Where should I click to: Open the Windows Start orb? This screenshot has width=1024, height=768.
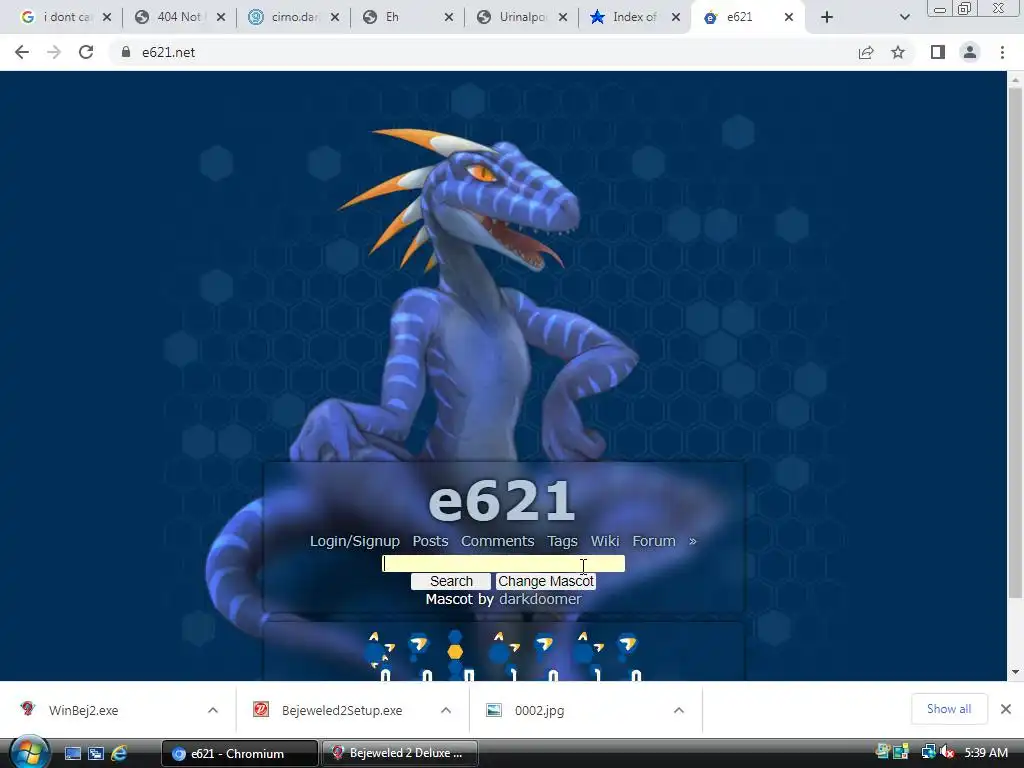click(30, 752)
